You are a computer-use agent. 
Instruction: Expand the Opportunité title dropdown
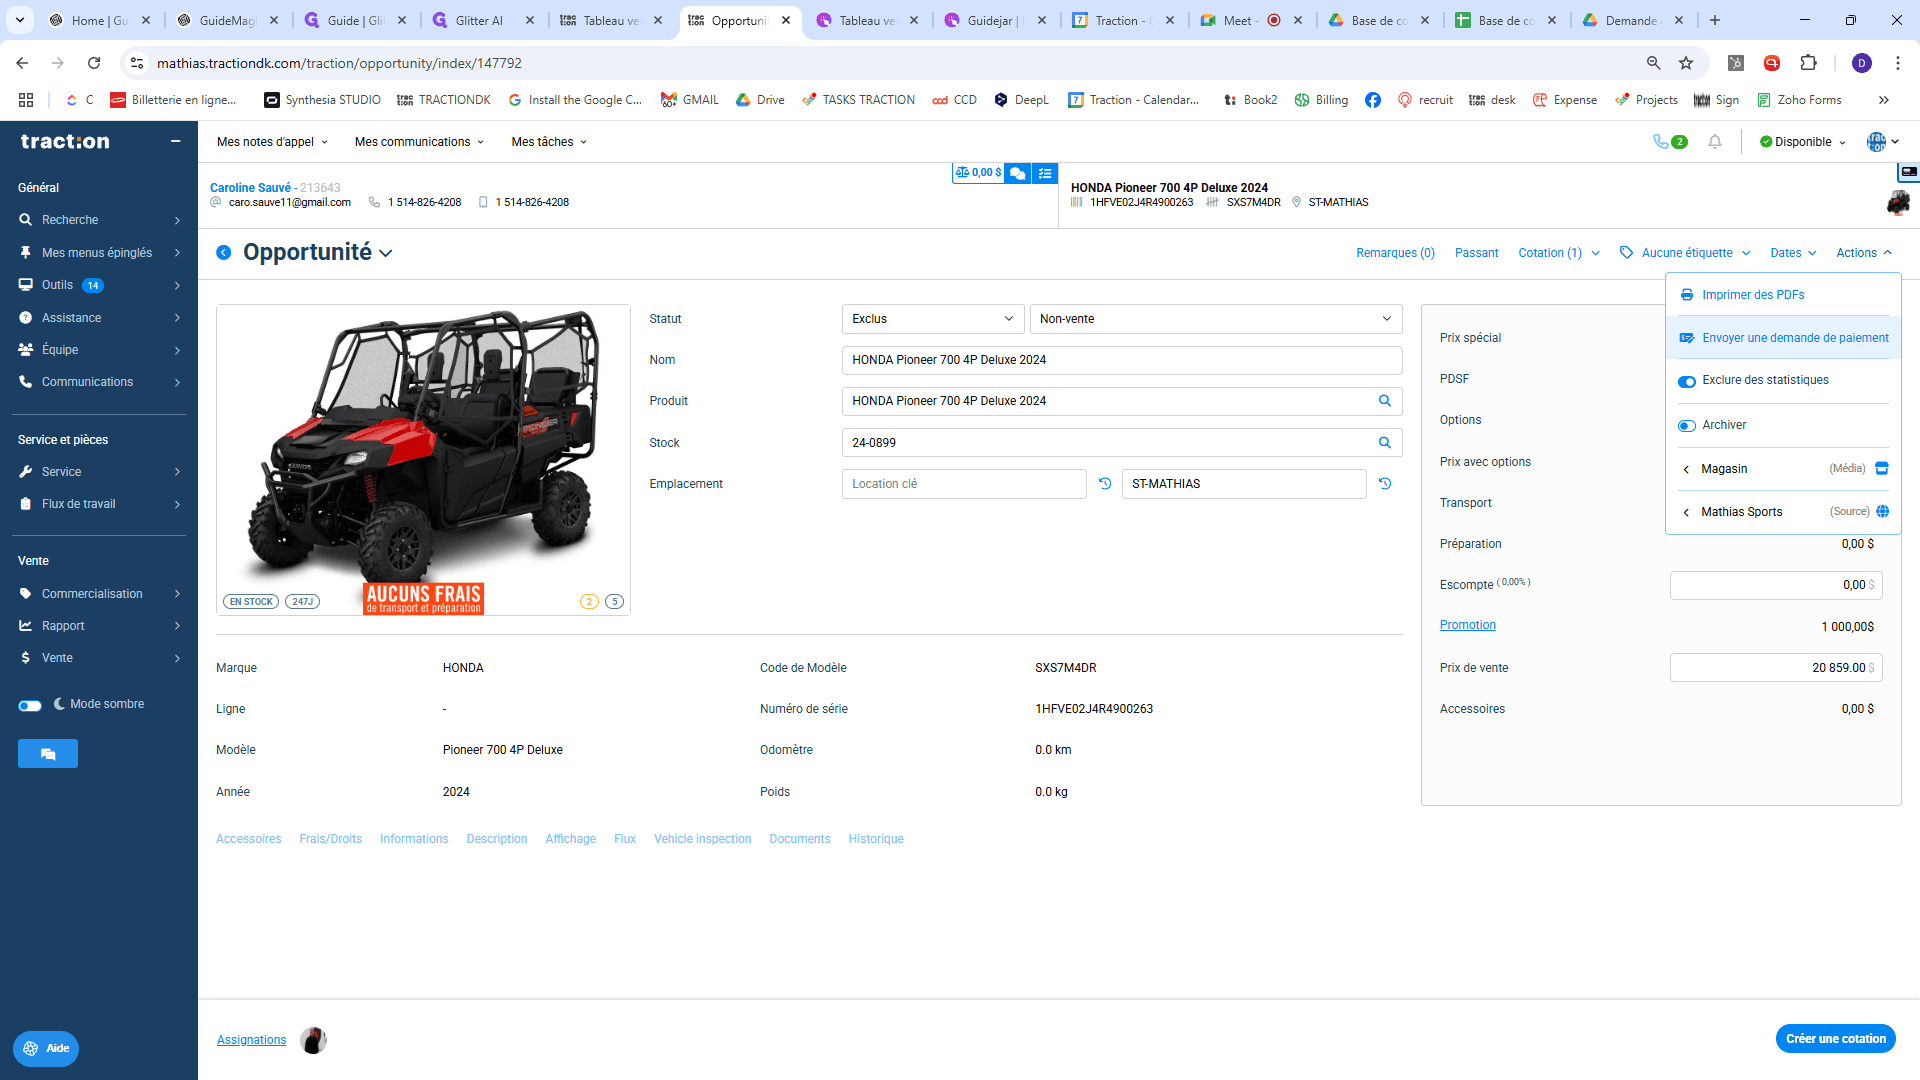pos(386,254)
